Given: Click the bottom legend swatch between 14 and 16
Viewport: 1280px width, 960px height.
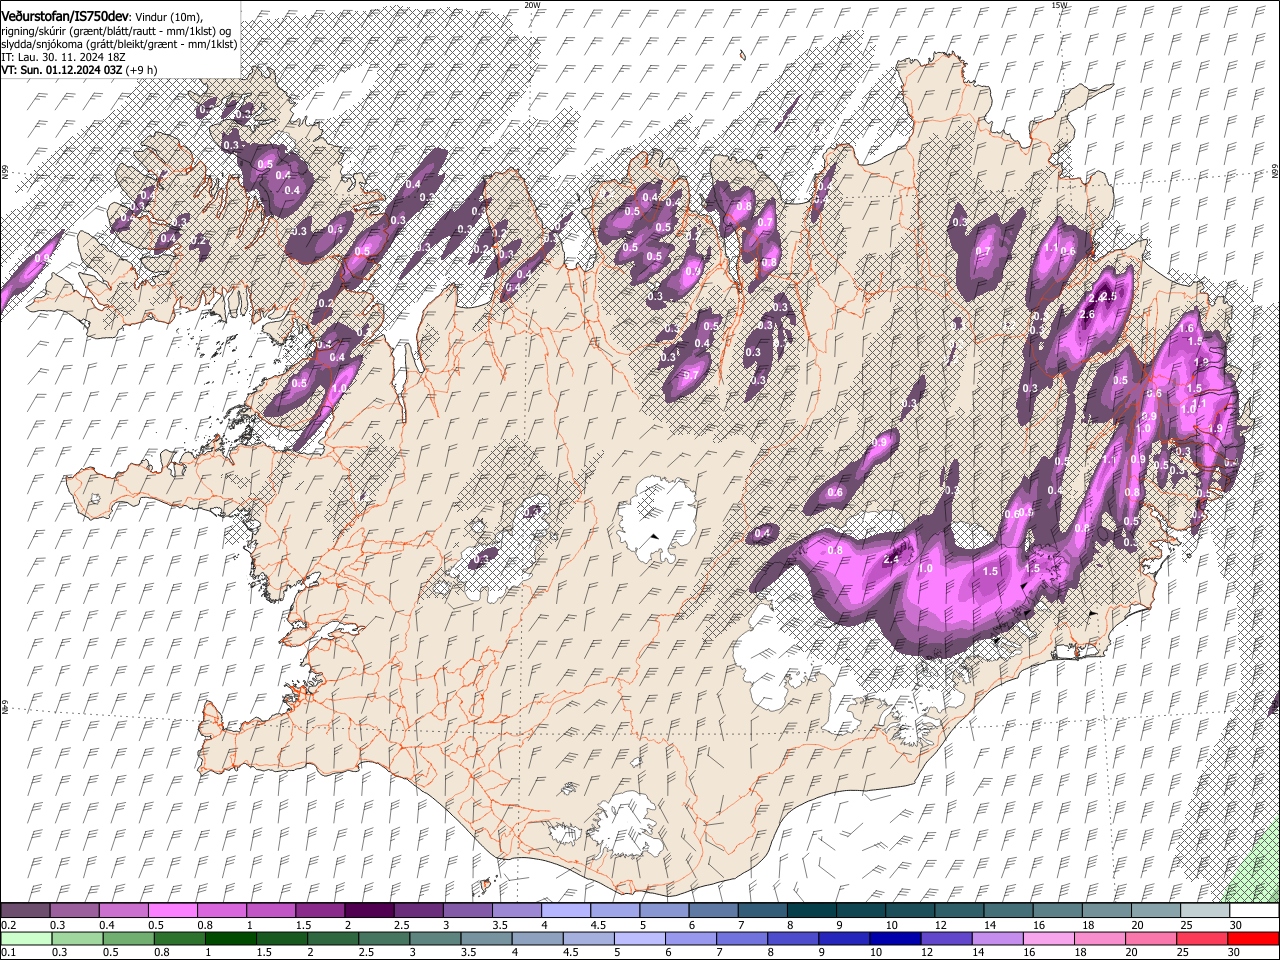Looking at the screenshot, I should click(x=998, y=939).
